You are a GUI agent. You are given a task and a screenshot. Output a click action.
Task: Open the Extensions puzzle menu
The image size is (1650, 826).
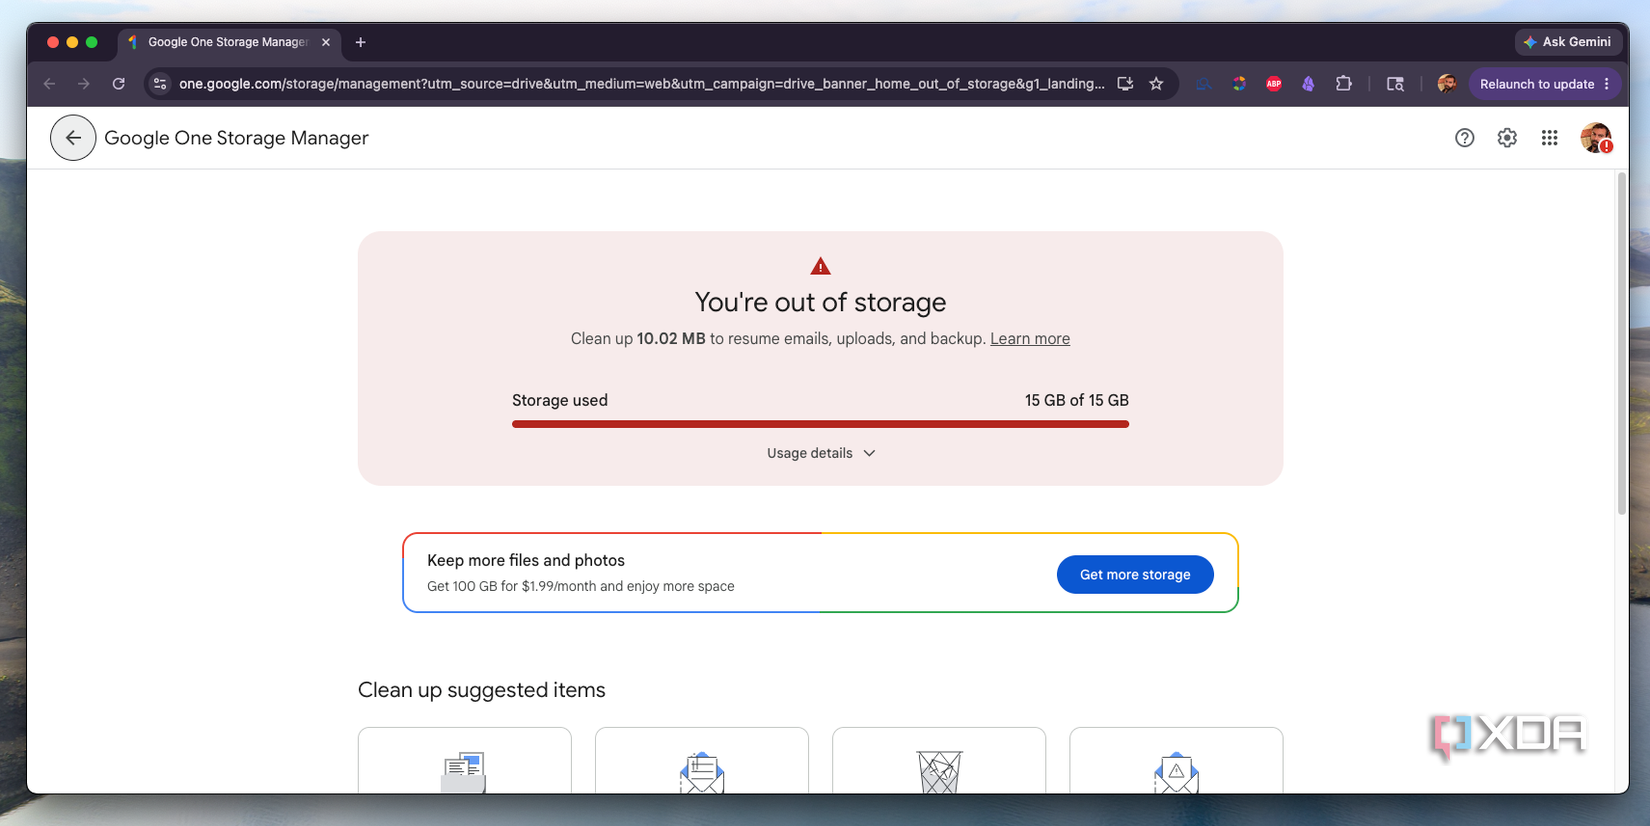(x=1344, y=84)
